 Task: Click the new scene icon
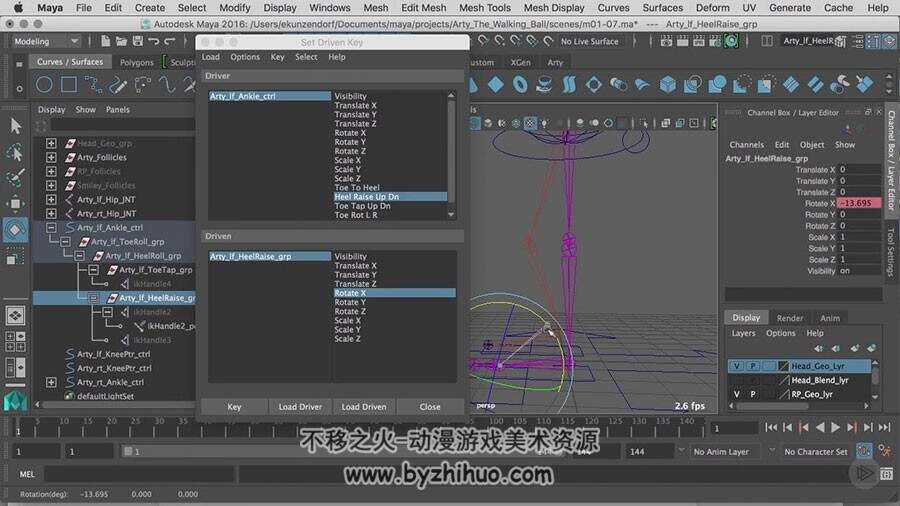106,41
